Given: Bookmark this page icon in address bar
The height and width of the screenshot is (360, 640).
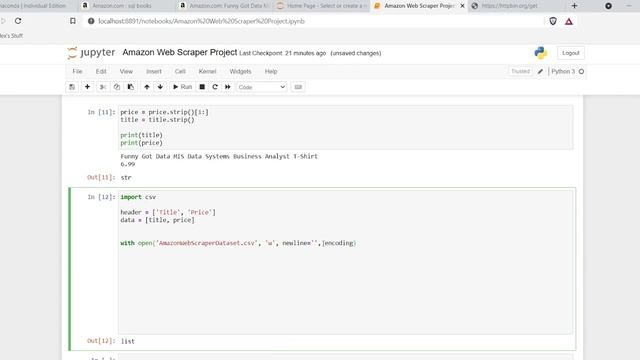Looking at the screenshot, I should 73,21.
